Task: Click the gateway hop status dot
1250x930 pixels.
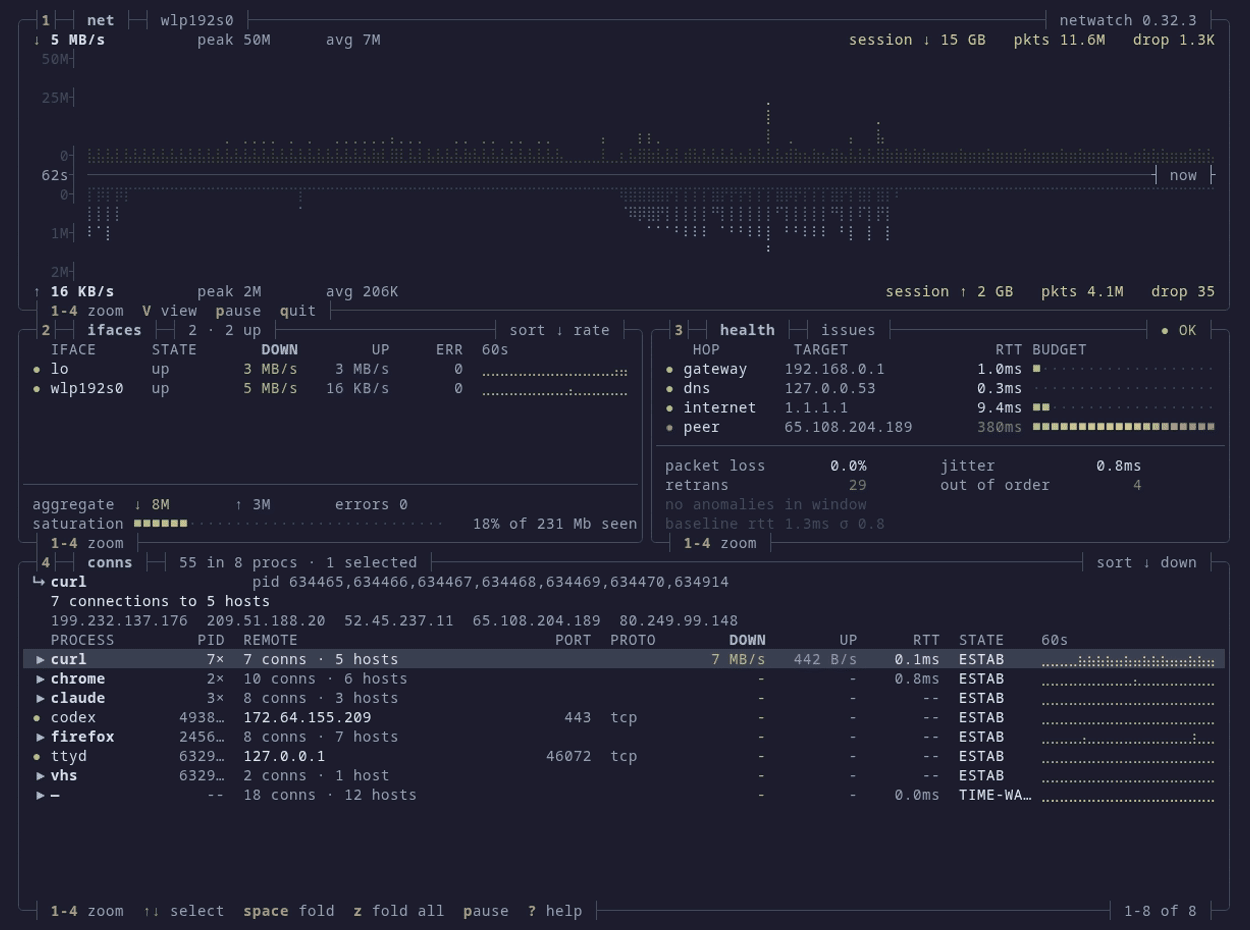Action: point(670,369)
